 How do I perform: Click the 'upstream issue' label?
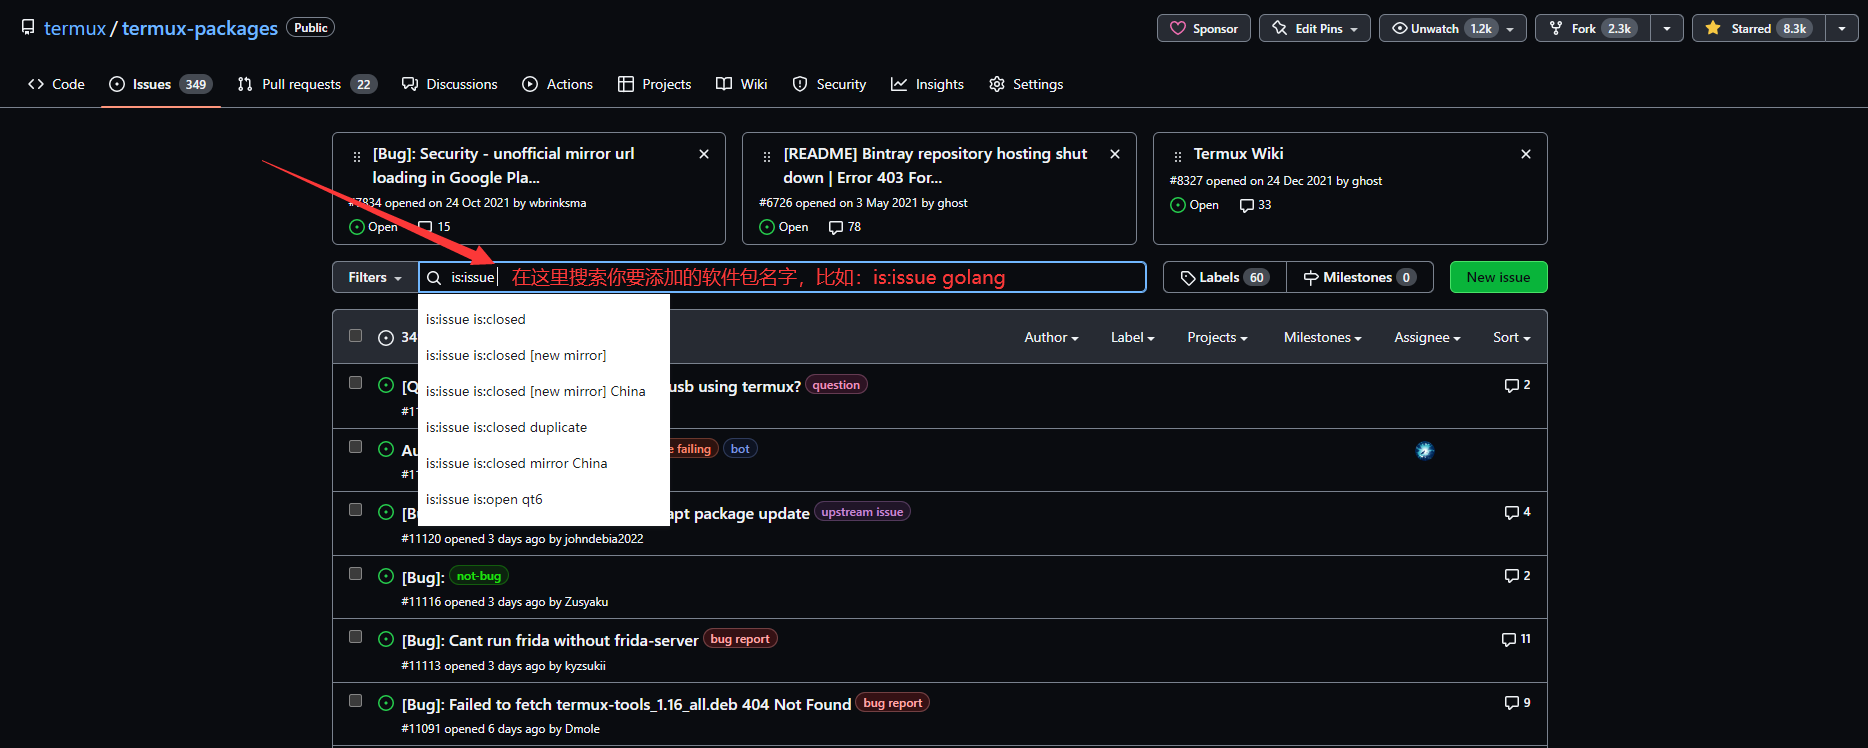(x=862, y=512)
